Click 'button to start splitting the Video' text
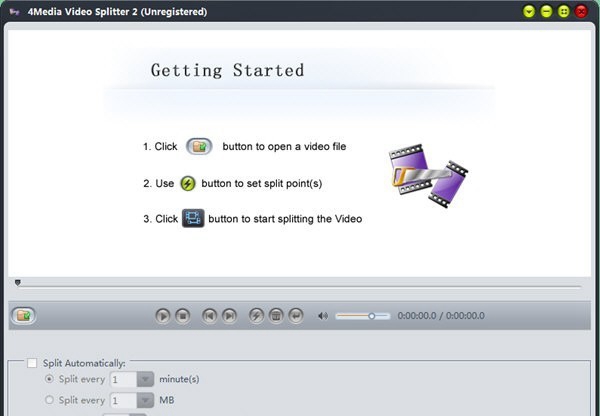Screen dimensions: 600x416 285,219
